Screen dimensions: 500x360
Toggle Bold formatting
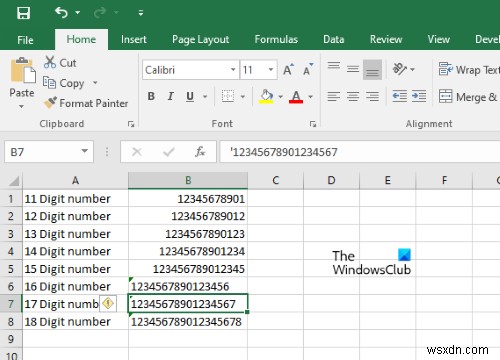coord(151,97)
